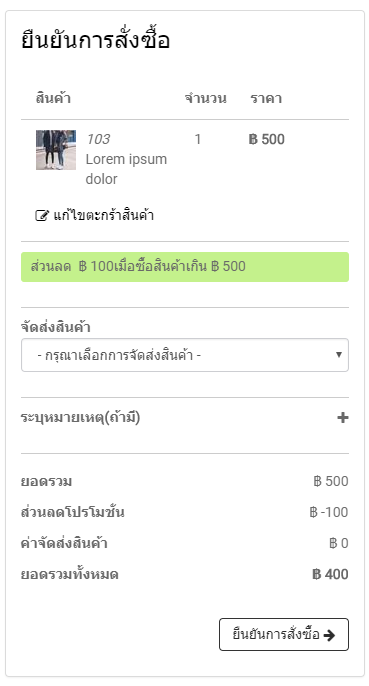Click the green discount promotion banner
The width and height of the screenshot is (369, 686).
click(185, 267)
